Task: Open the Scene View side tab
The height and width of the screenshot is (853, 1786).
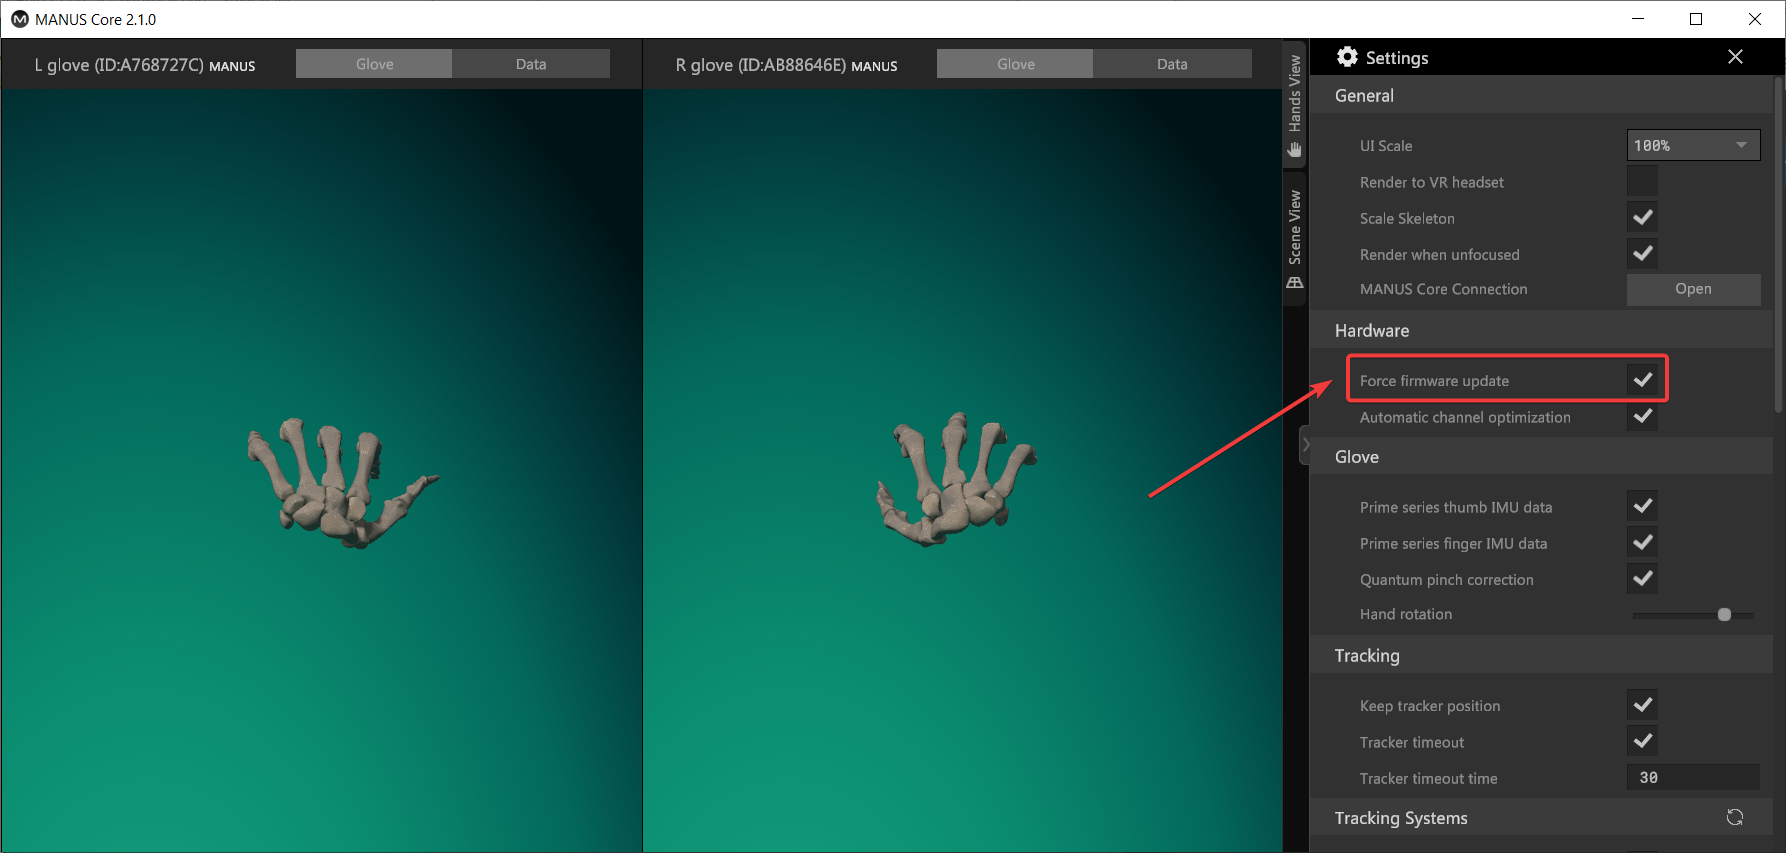Action: [x=1295, y=239]
